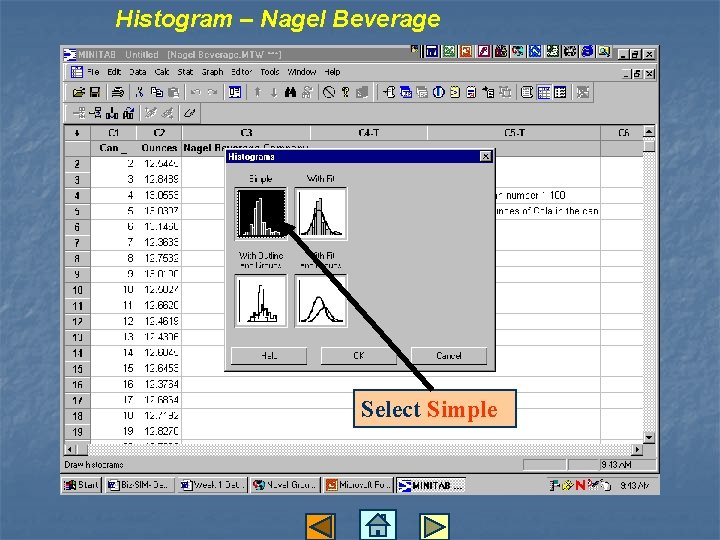
Task: Select With Fit and Groups thumbnail
Action: click(x=321, y=301)
